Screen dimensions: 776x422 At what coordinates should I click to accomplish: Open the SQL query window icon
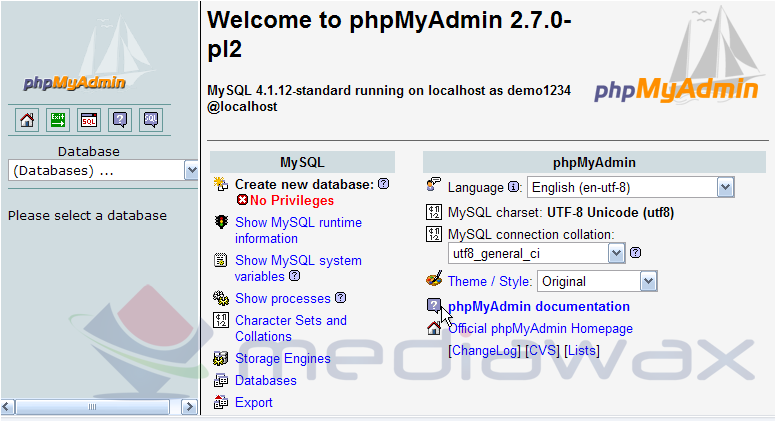click(89, 120)
